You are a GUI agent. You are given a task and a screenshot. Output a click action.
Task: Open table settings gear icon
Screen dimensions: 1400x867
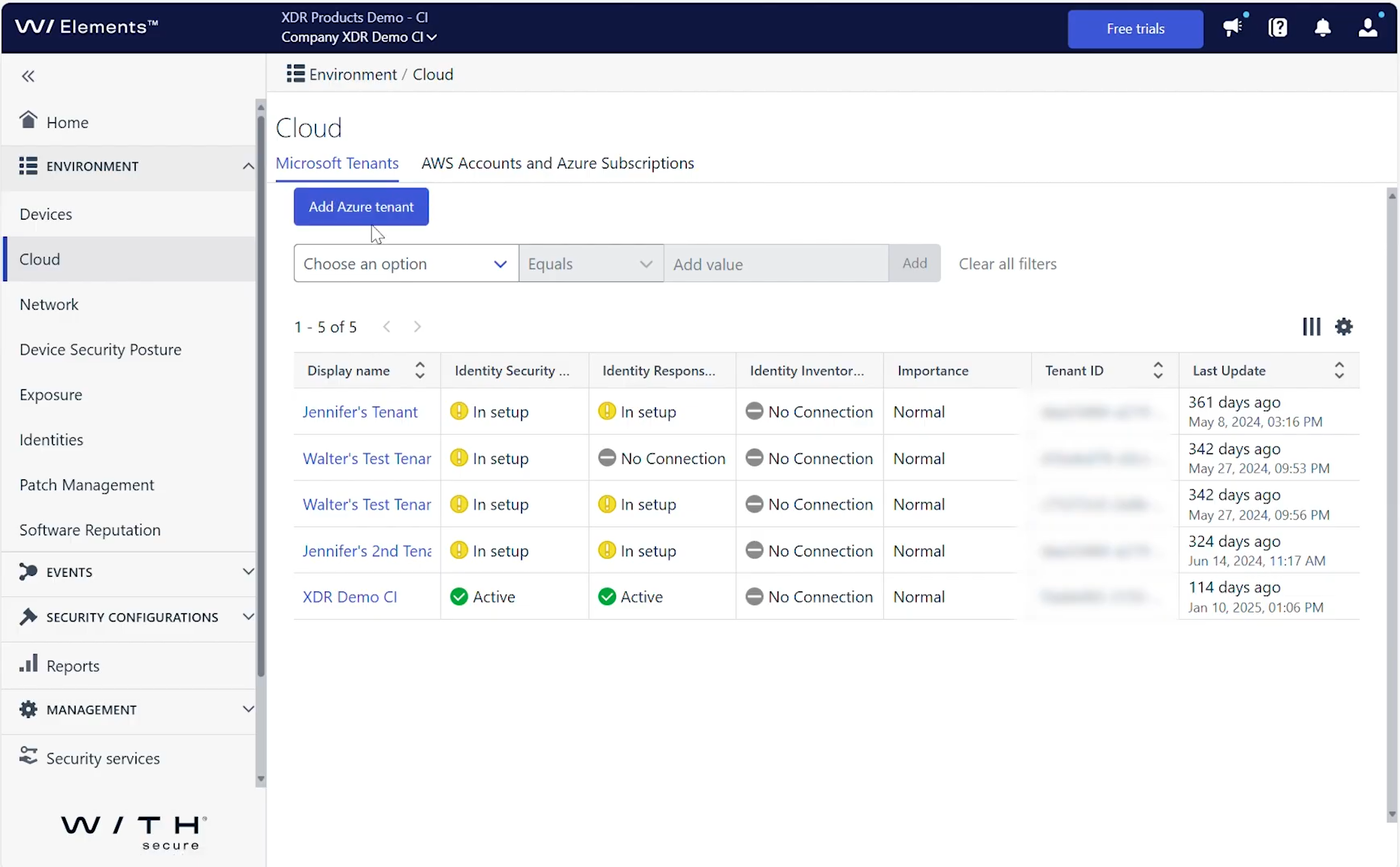(1344, 326)
